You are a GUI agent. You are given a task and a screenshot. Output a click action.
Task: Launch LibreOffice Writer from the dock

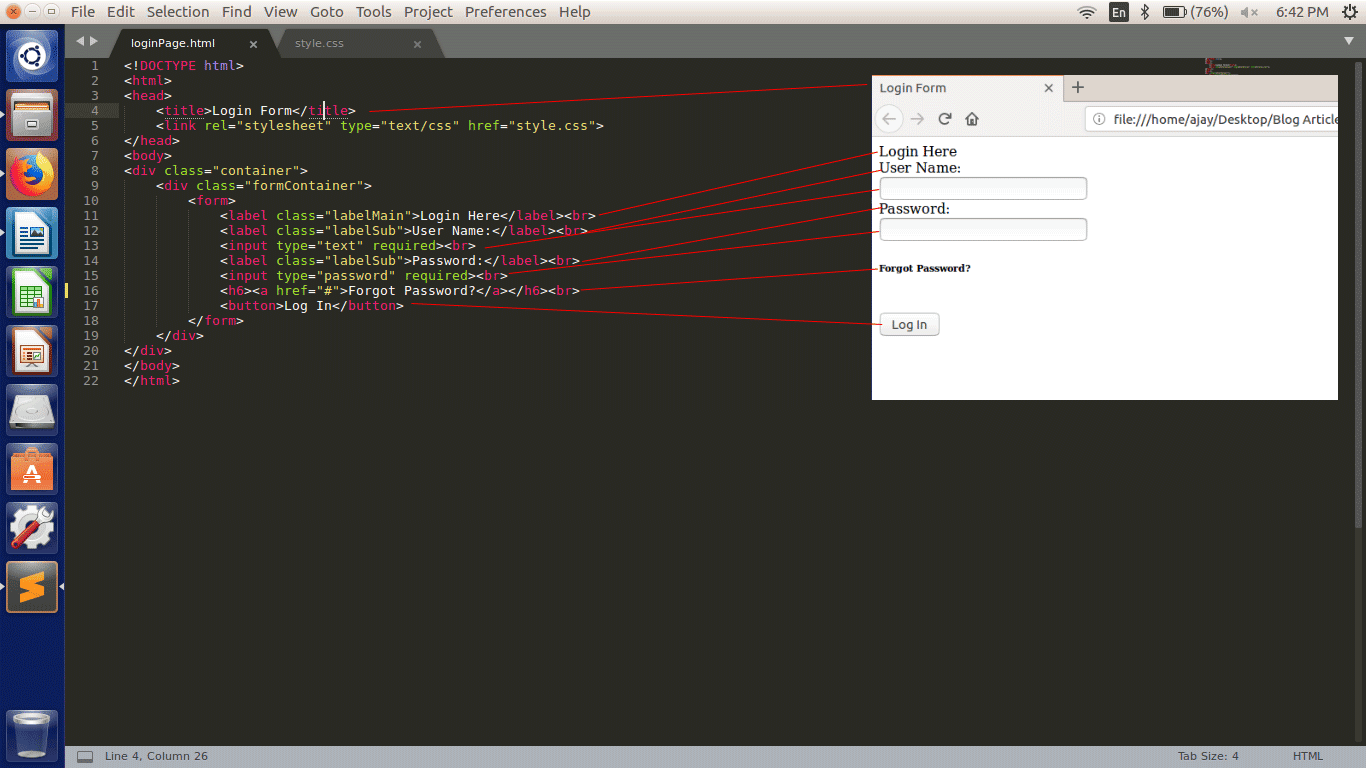point(32,232)
